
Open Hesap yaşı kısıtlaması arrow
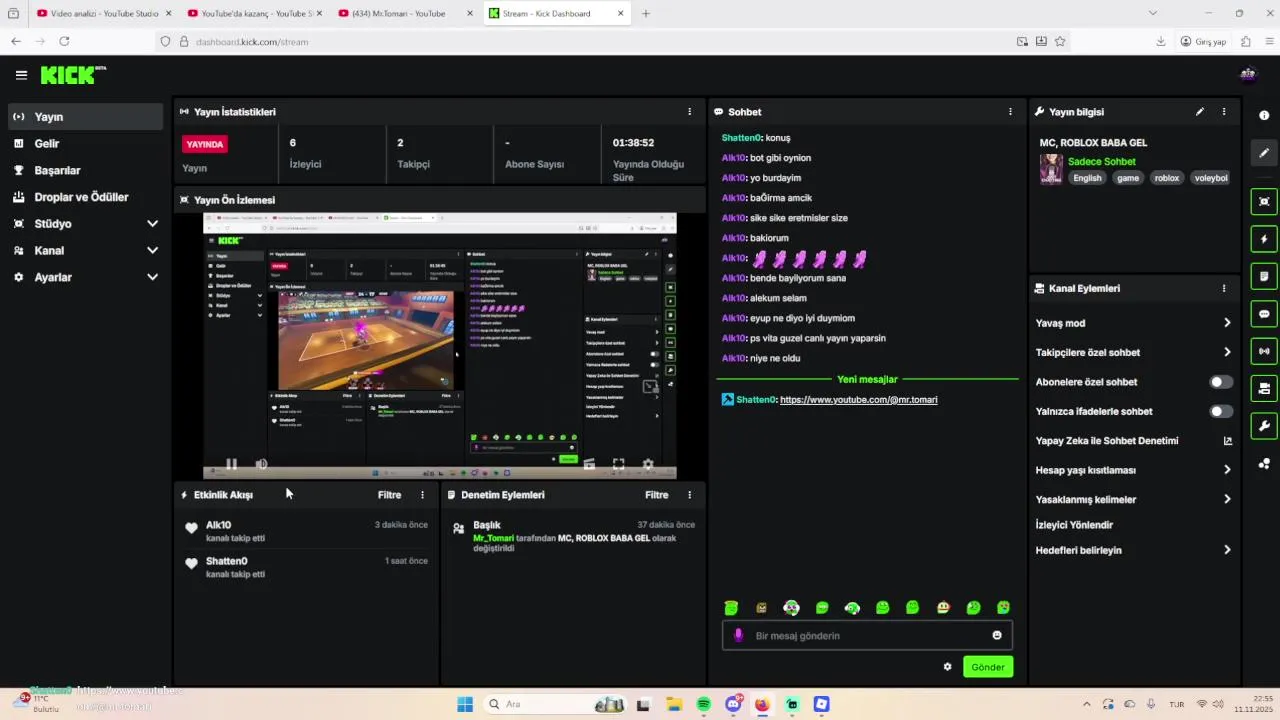point(1227,470)
